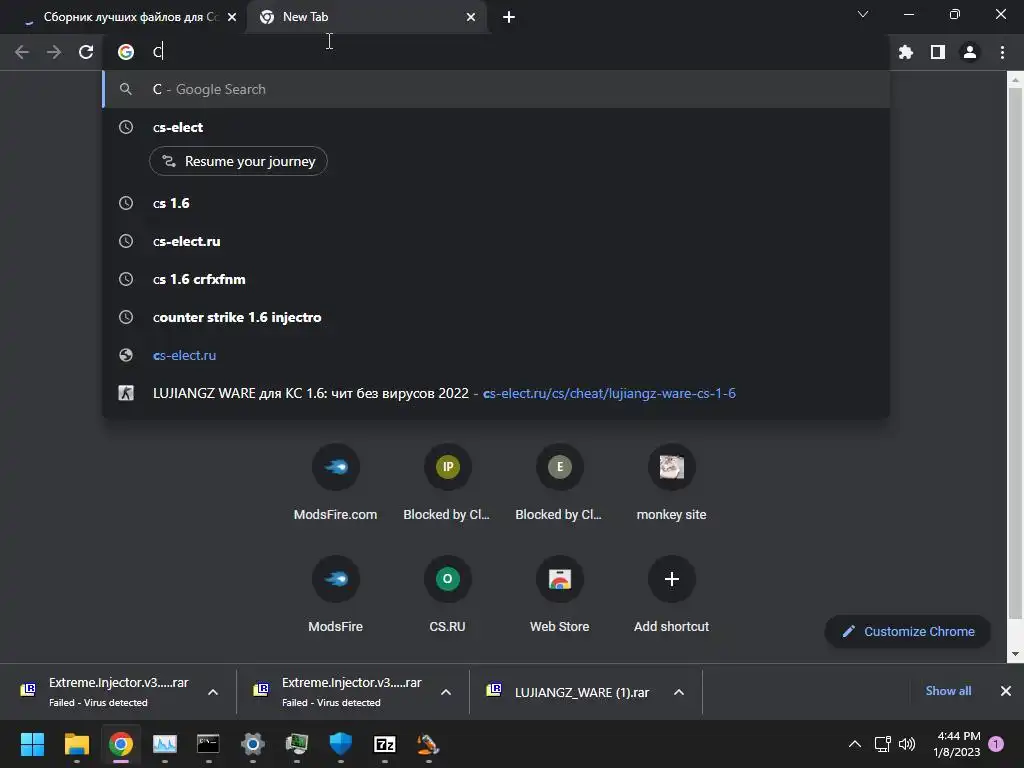This screenshot has height=768, width=1024.
Task: Open the profile avatar menu
Action: coord(970,52)
